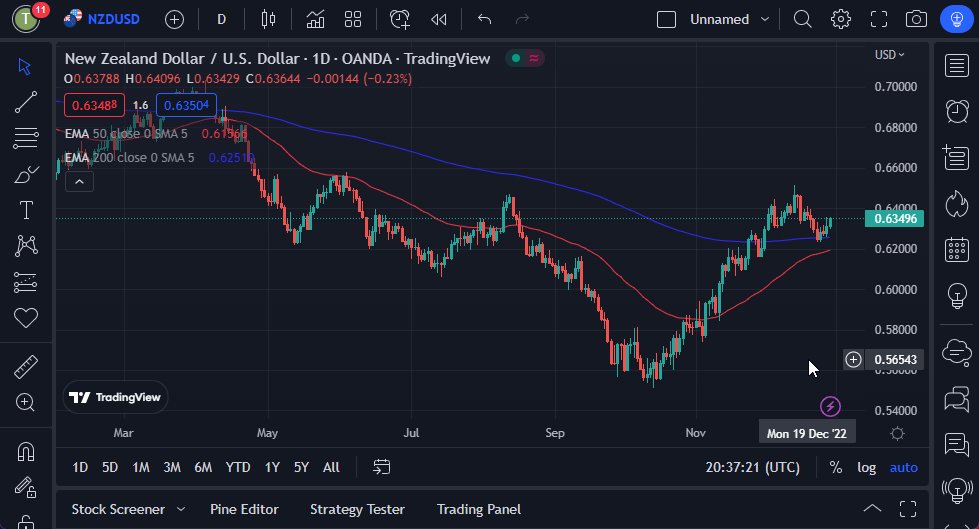Open the indicators menu in top toolbar
Screen dimensions: 979x529
pyautogui.click(x=315, y=19)
